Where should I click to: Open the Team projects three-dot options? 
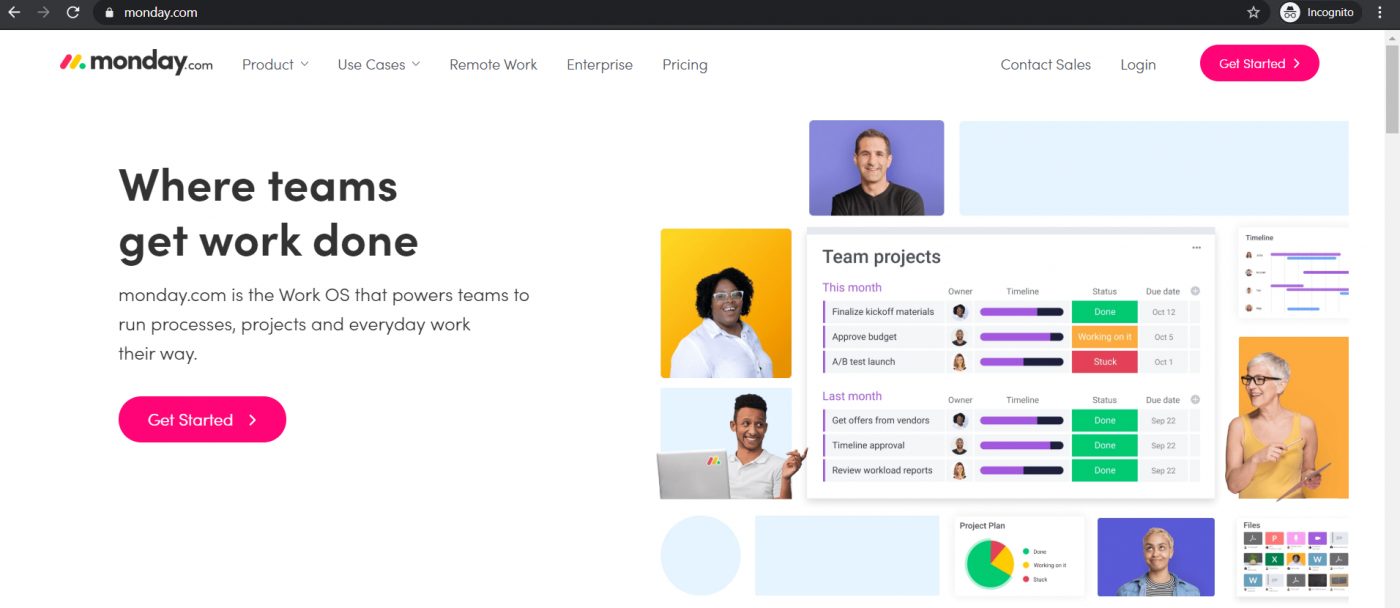[1196, 248]
